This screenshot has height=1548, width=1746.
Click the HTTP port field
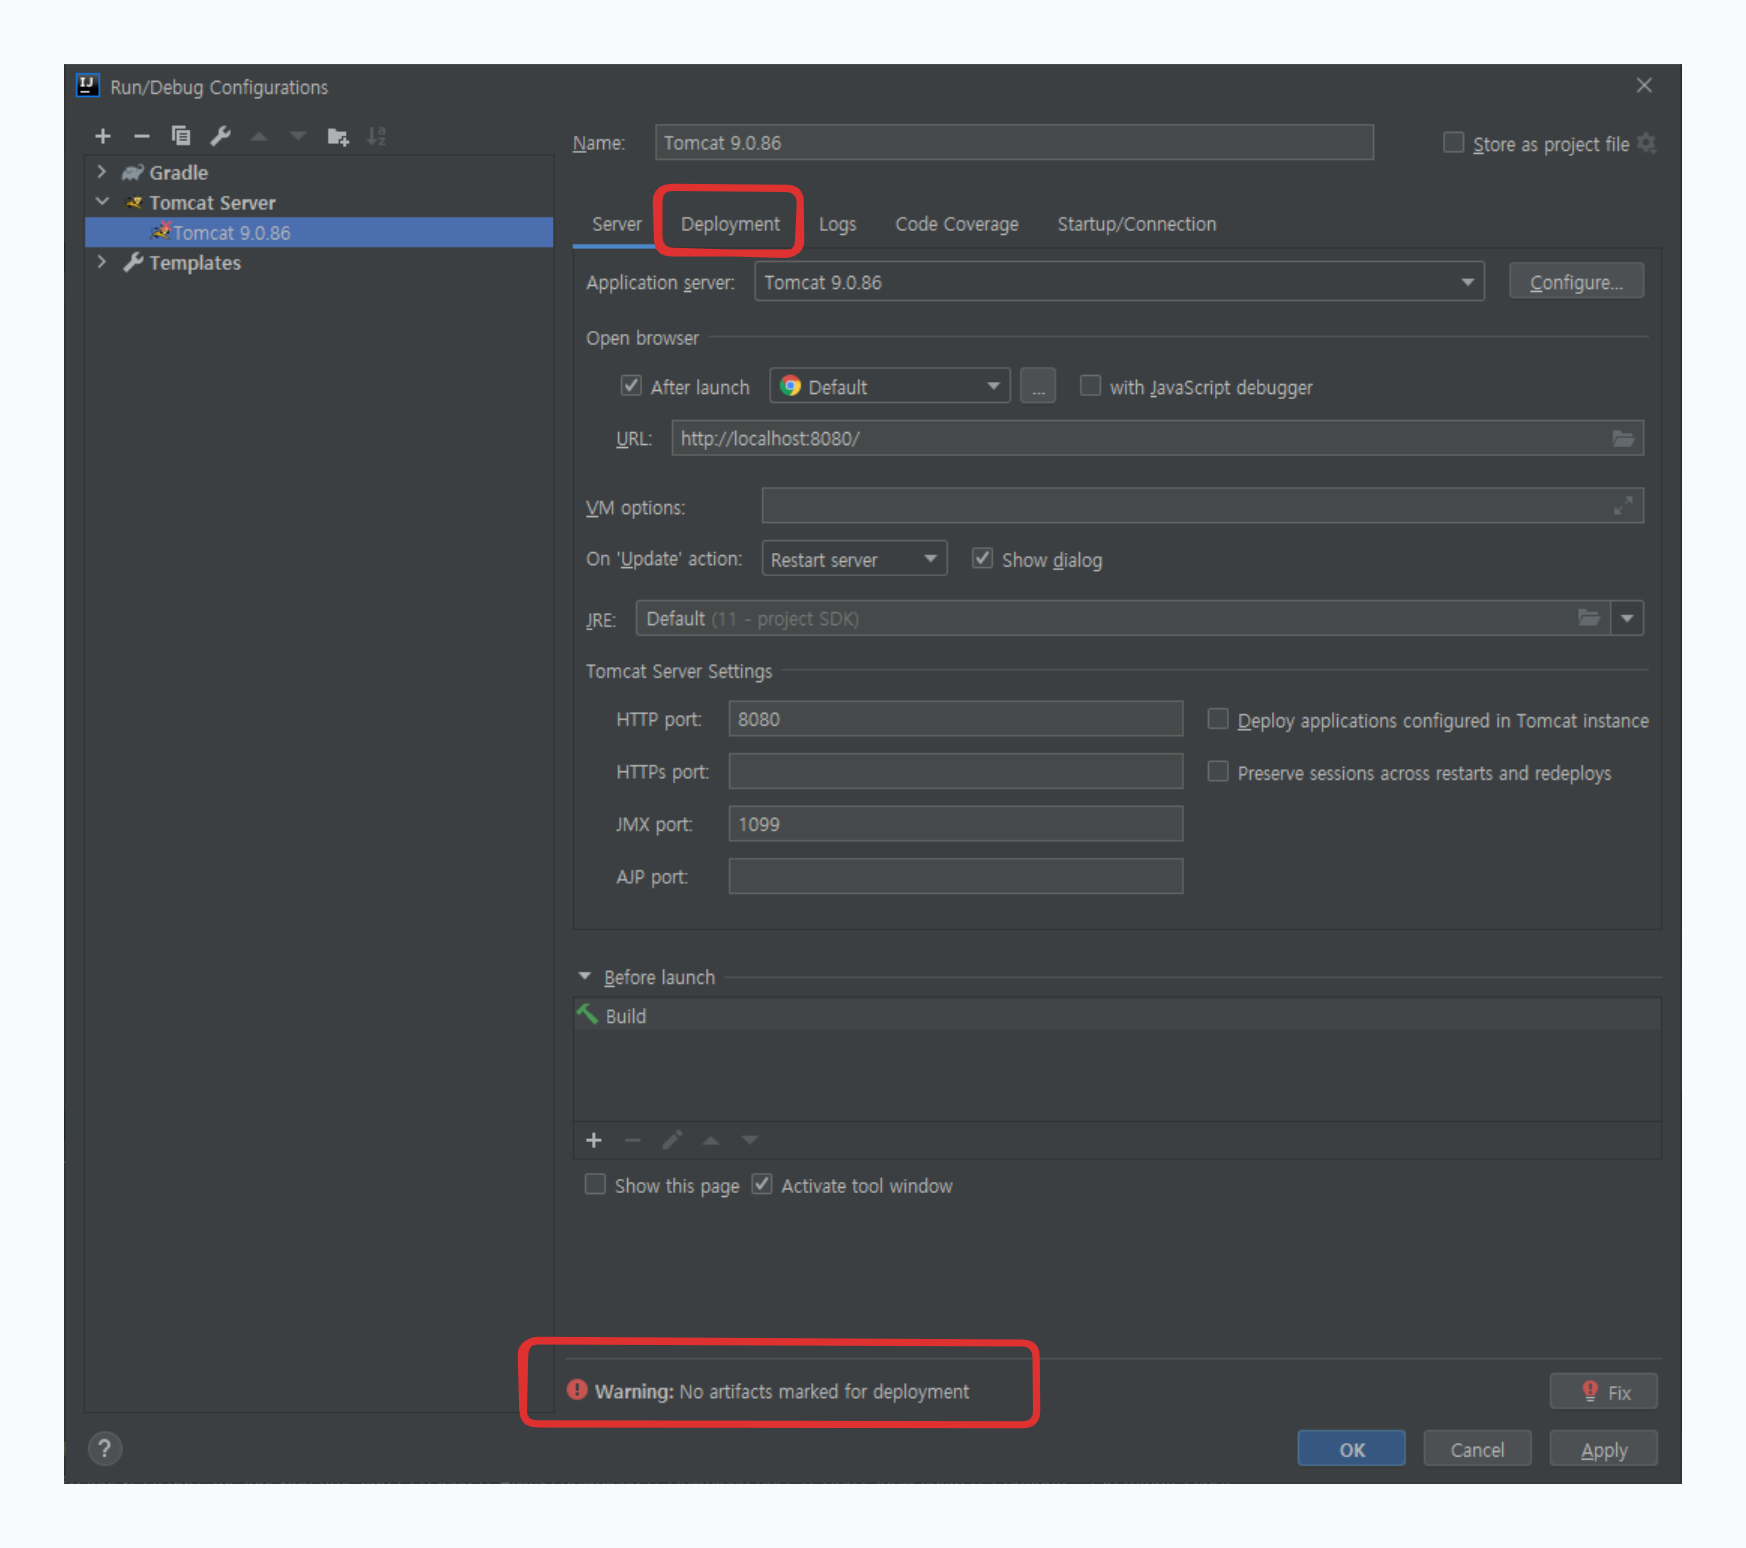click(x=956, y=719)
